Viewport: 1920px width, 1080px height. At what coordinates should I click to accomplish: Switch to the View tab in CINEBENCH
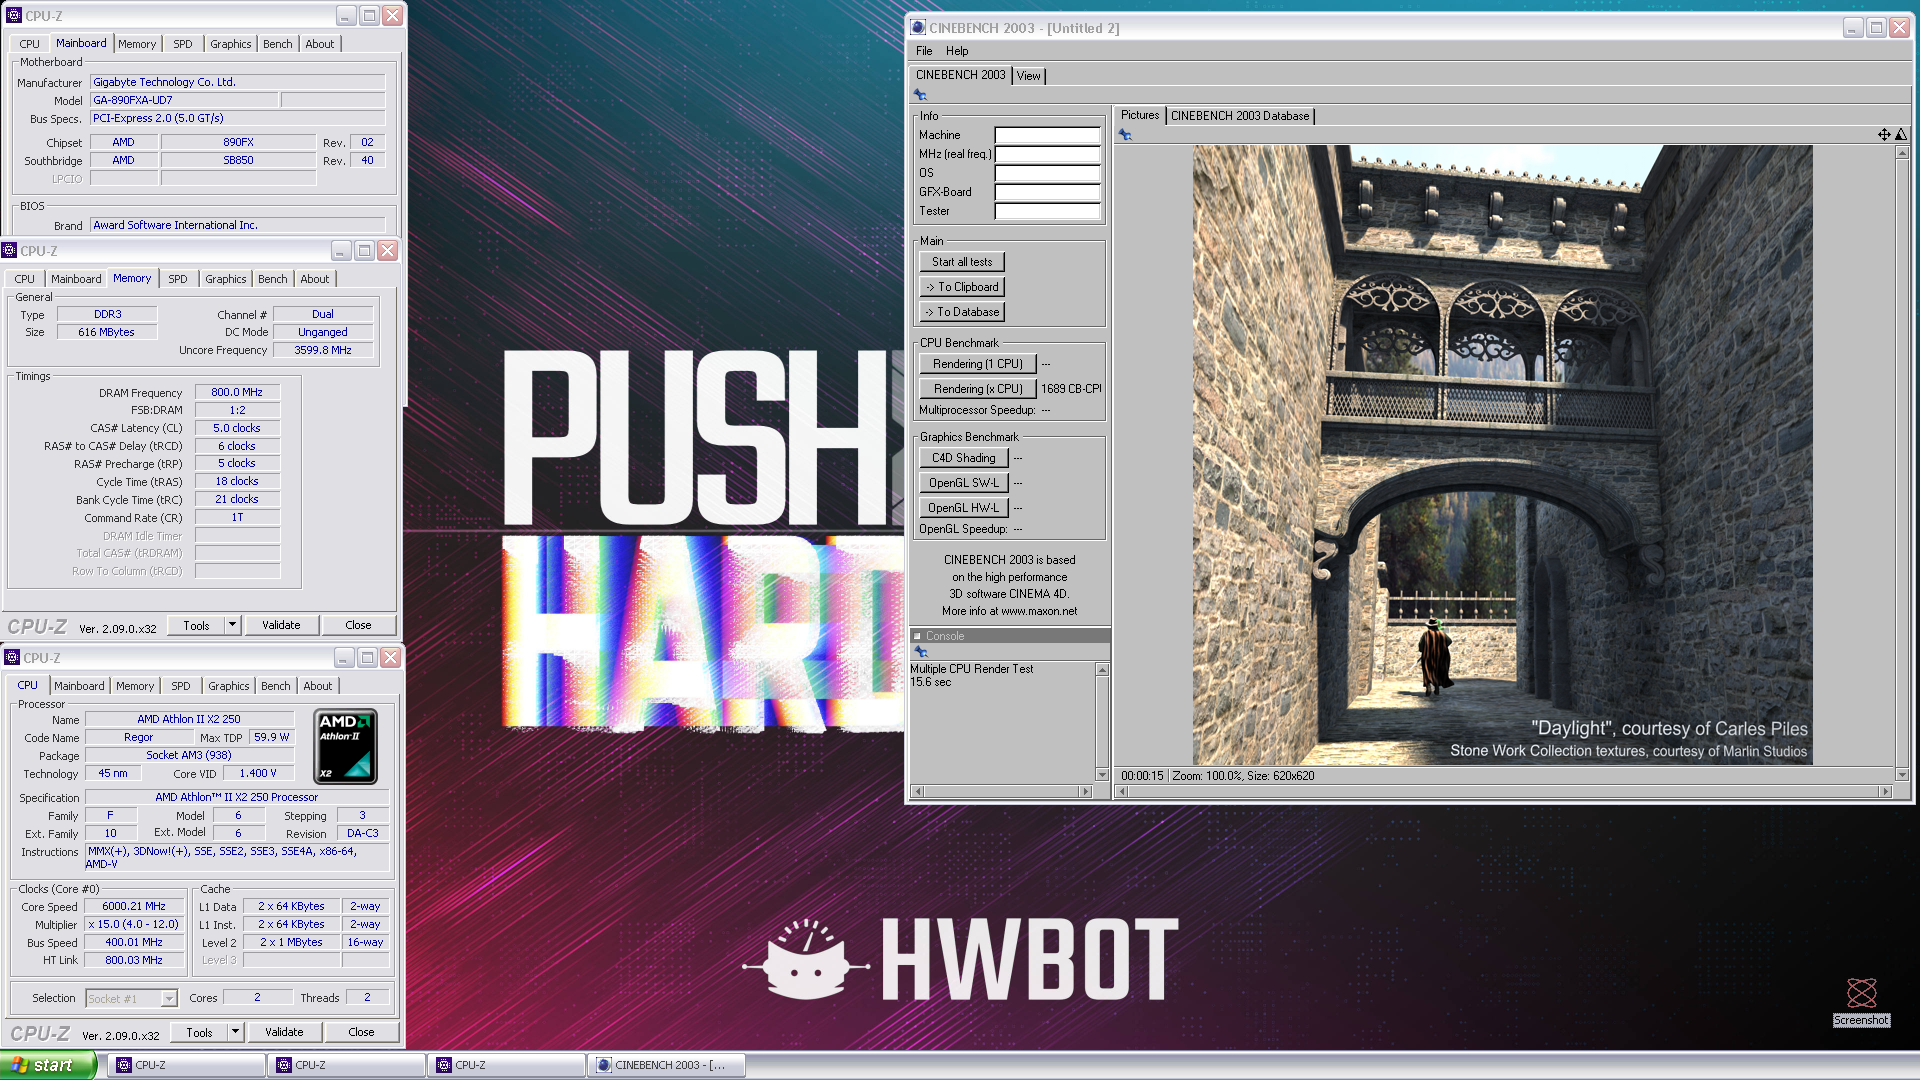pyautogui.click(x=1028, y=76)
